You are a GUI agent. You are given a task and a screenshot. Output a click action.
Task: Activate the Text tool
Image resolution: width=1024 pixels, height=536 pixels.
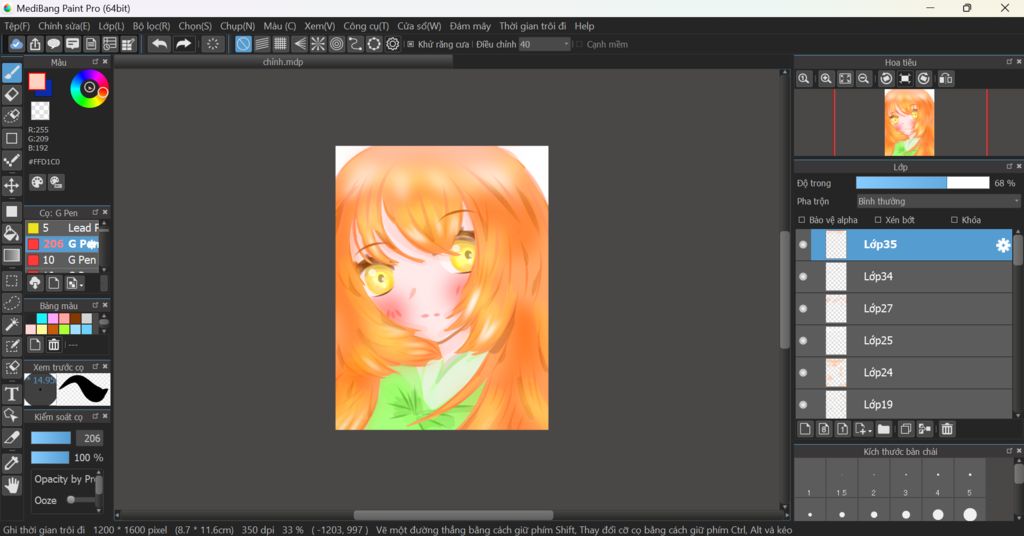pos(12,394)
